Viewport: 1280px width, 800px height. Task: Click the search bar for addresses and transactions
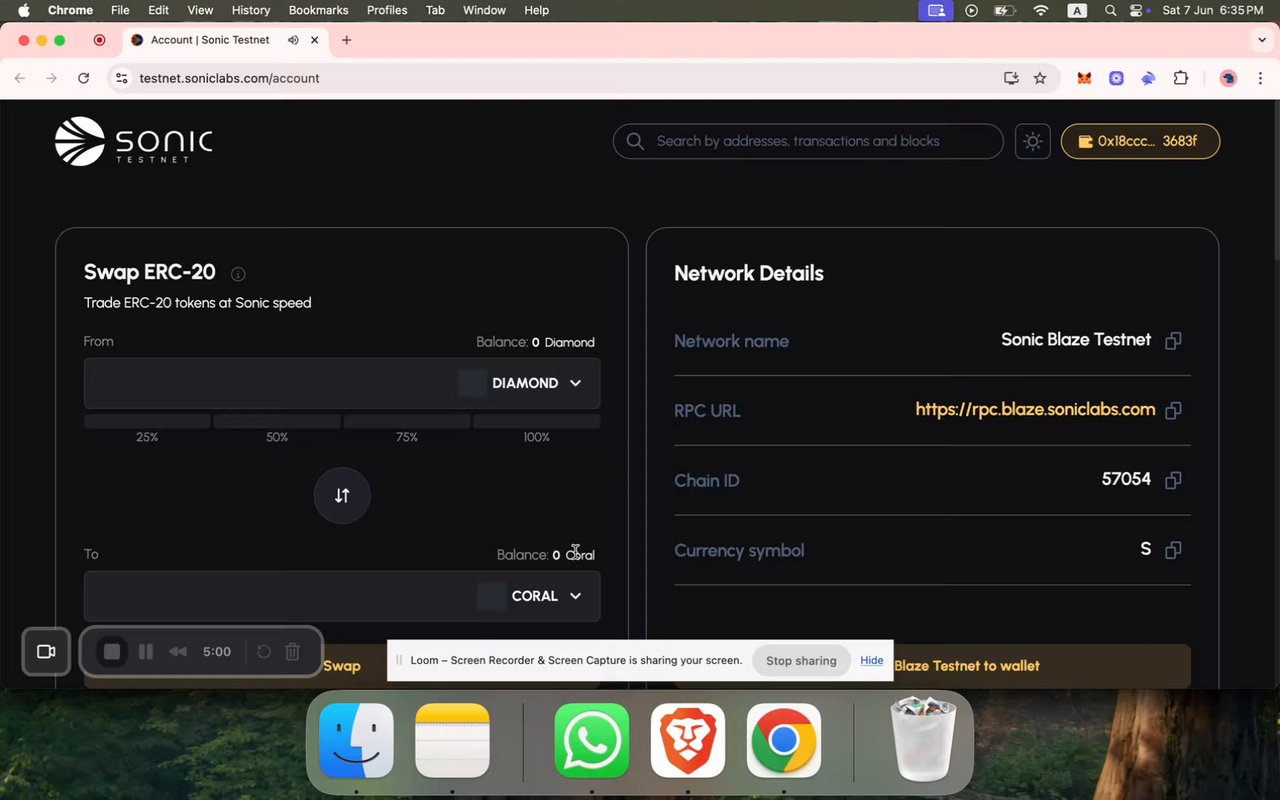tap(808, 141)
